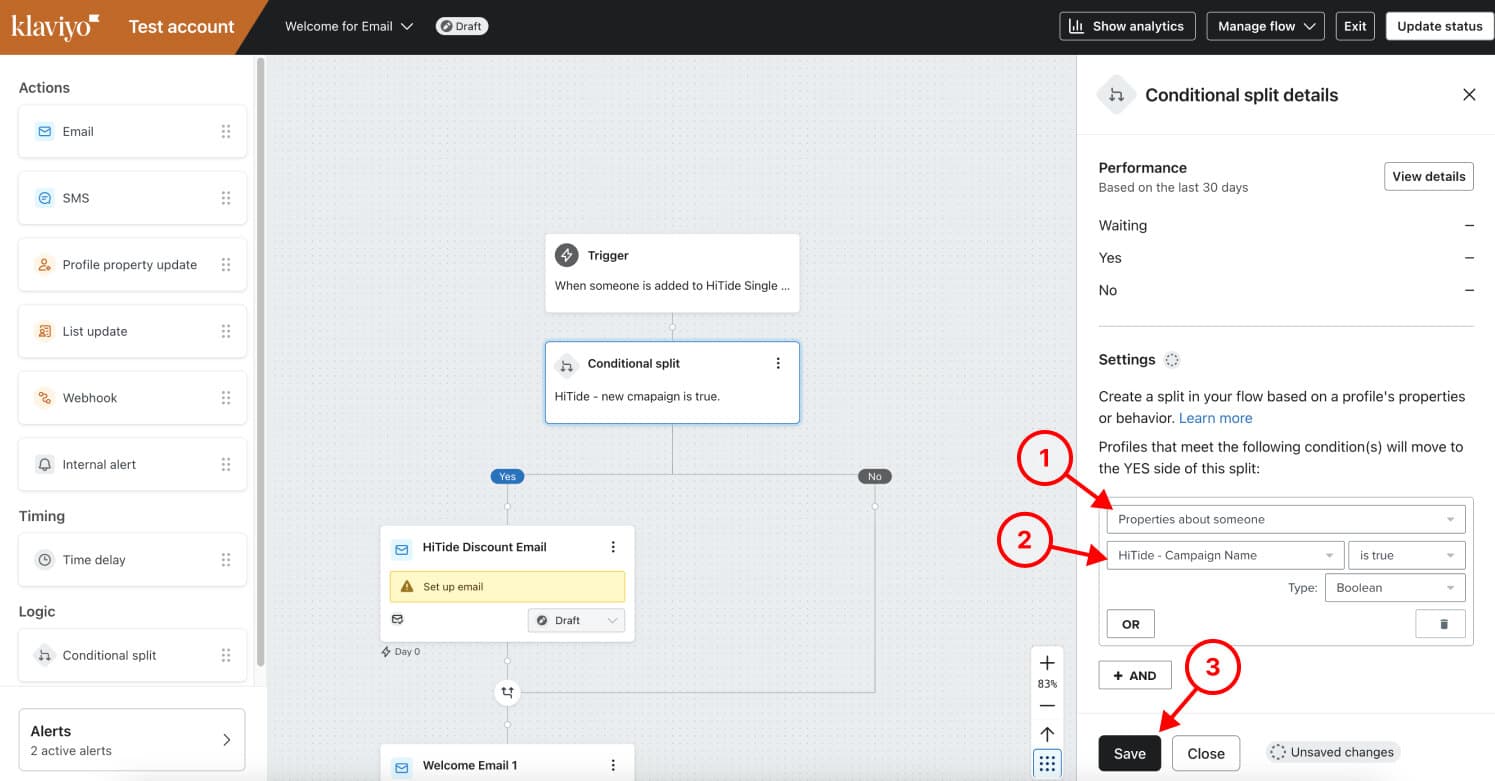
Task: Open Welcome for Email flow name menu
Action: click(349, 26)
